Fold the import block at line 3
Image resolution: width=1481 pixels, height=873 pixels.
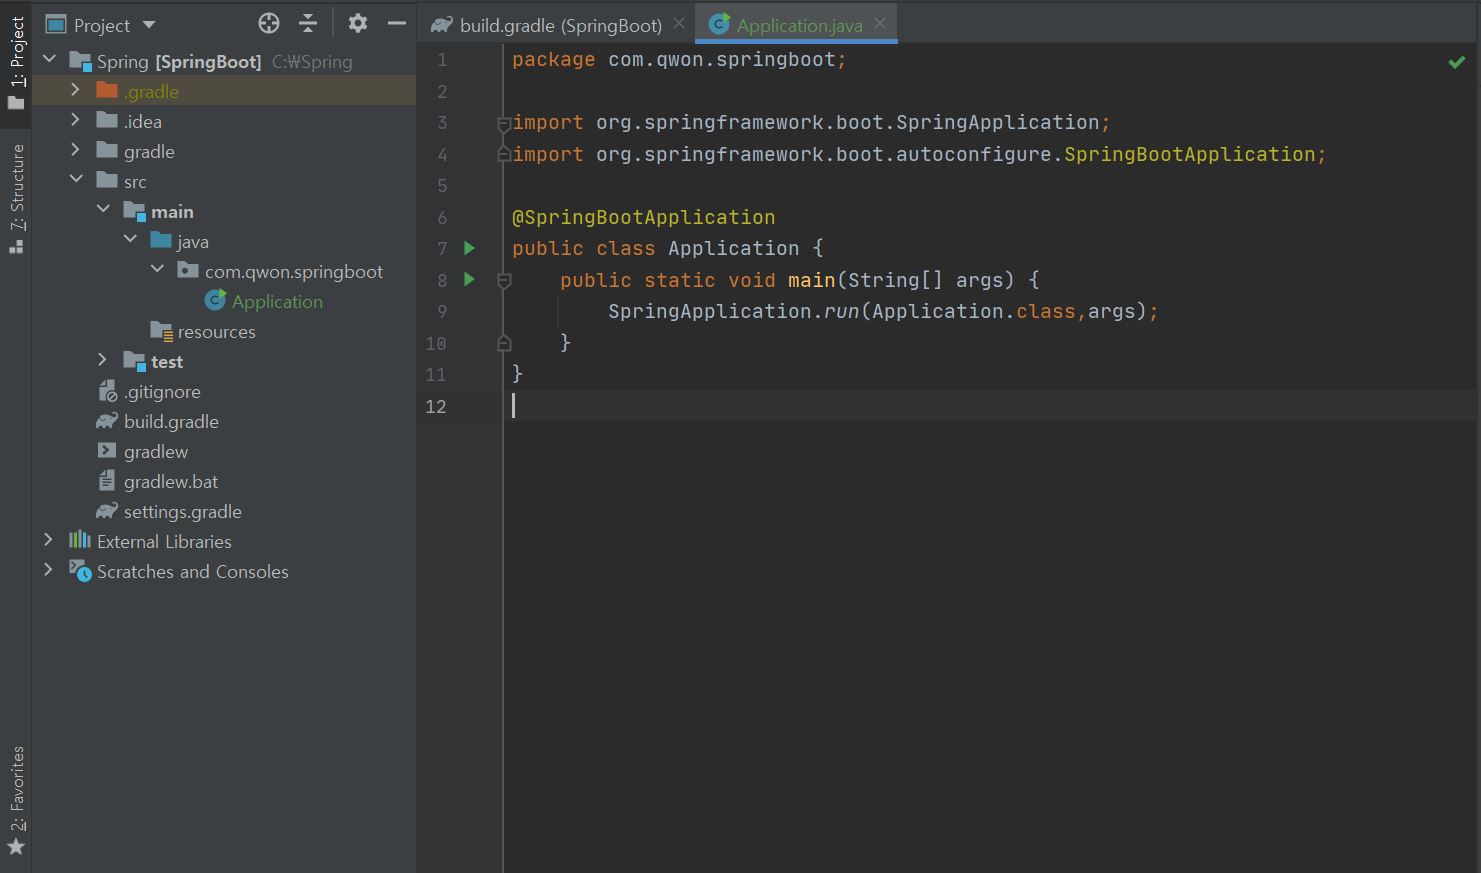(504, 124)
